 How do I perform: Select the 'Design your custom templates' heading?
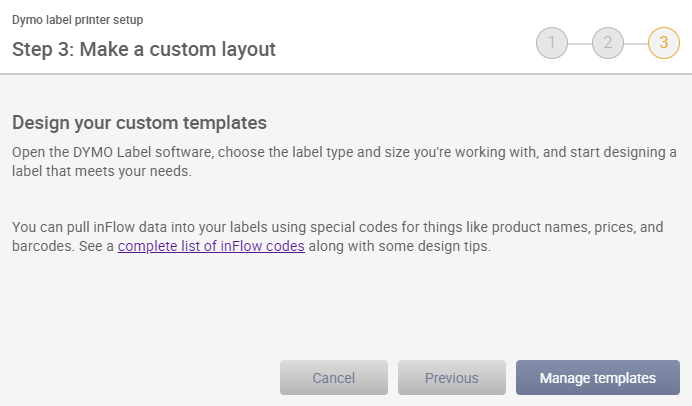[x=139, y=123]
